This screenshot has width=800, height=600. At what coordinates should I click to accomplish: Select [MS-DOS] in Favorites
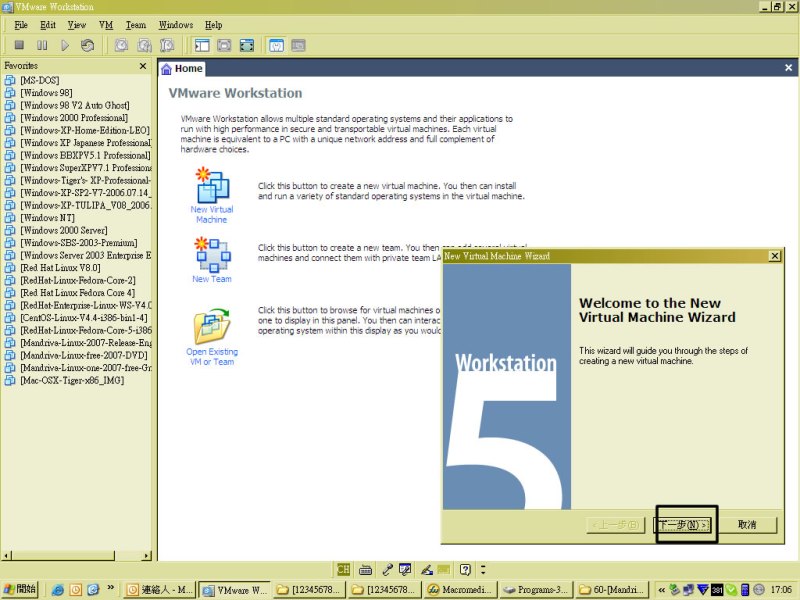point(40,80)
